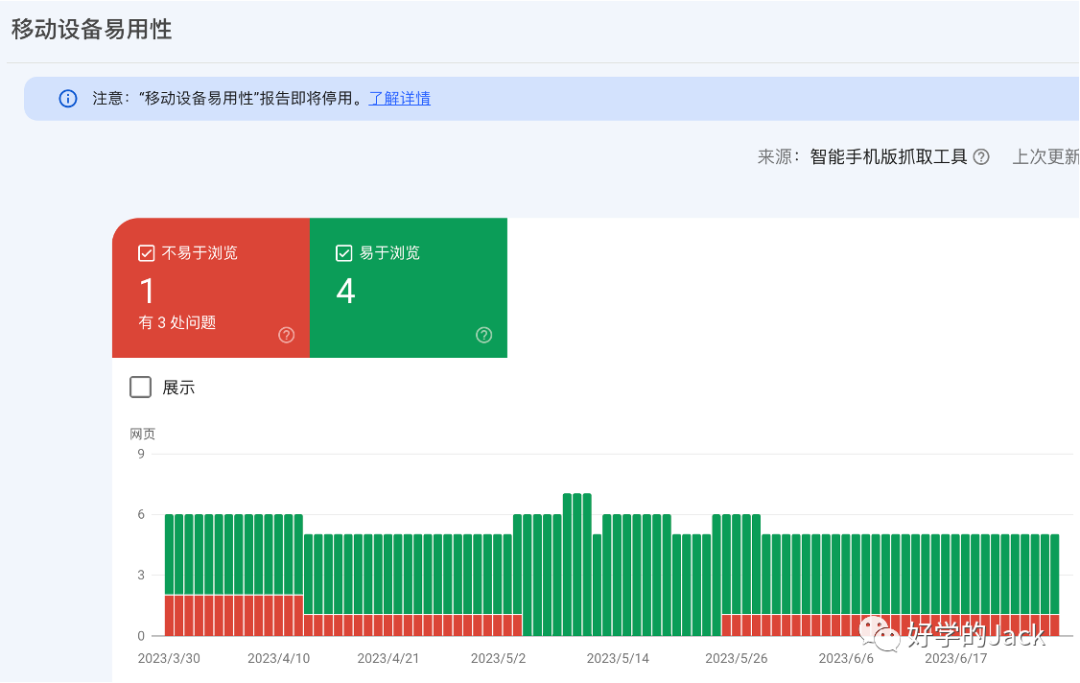The image size is (1080, 683).
Task: Click the help icon beside 智能手机版抓取工具
Action: (x=981, y=157)
